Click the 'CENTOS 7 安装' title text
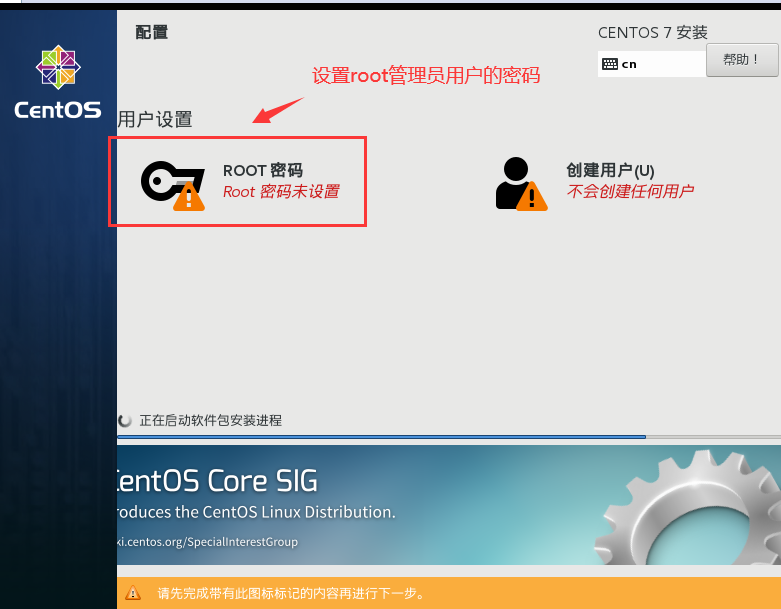 [x=652, y=33]
